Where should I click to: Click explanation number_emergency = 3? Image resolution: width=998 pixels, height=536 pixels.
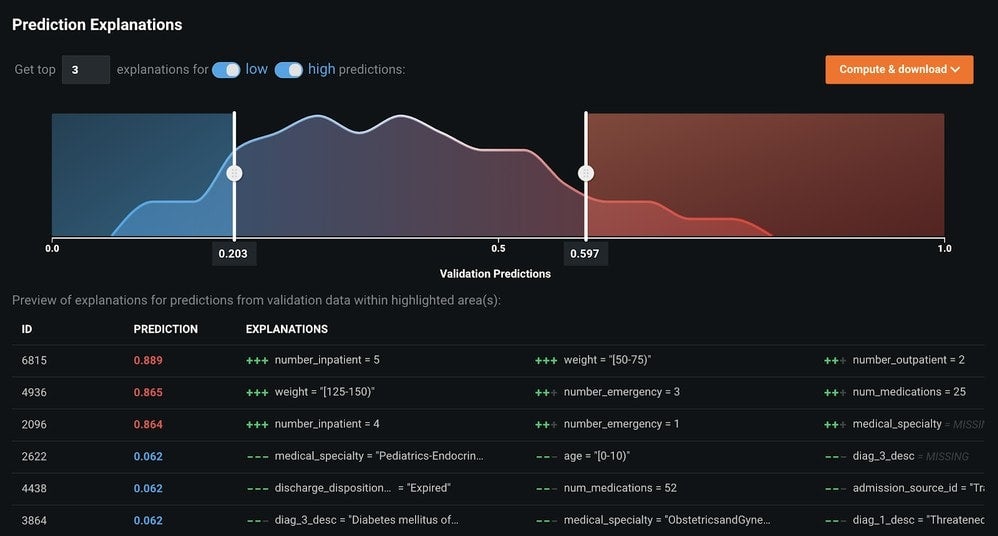(621, 391)
